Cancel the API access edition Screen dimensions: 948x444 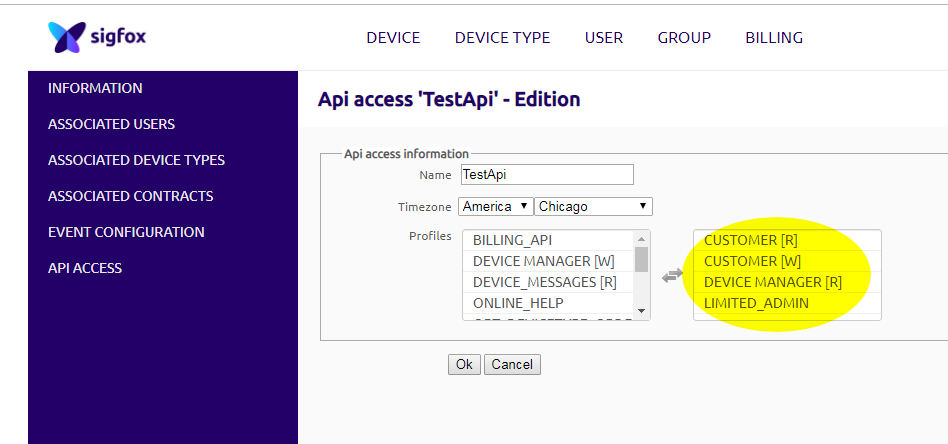click(x=512, y=364)
